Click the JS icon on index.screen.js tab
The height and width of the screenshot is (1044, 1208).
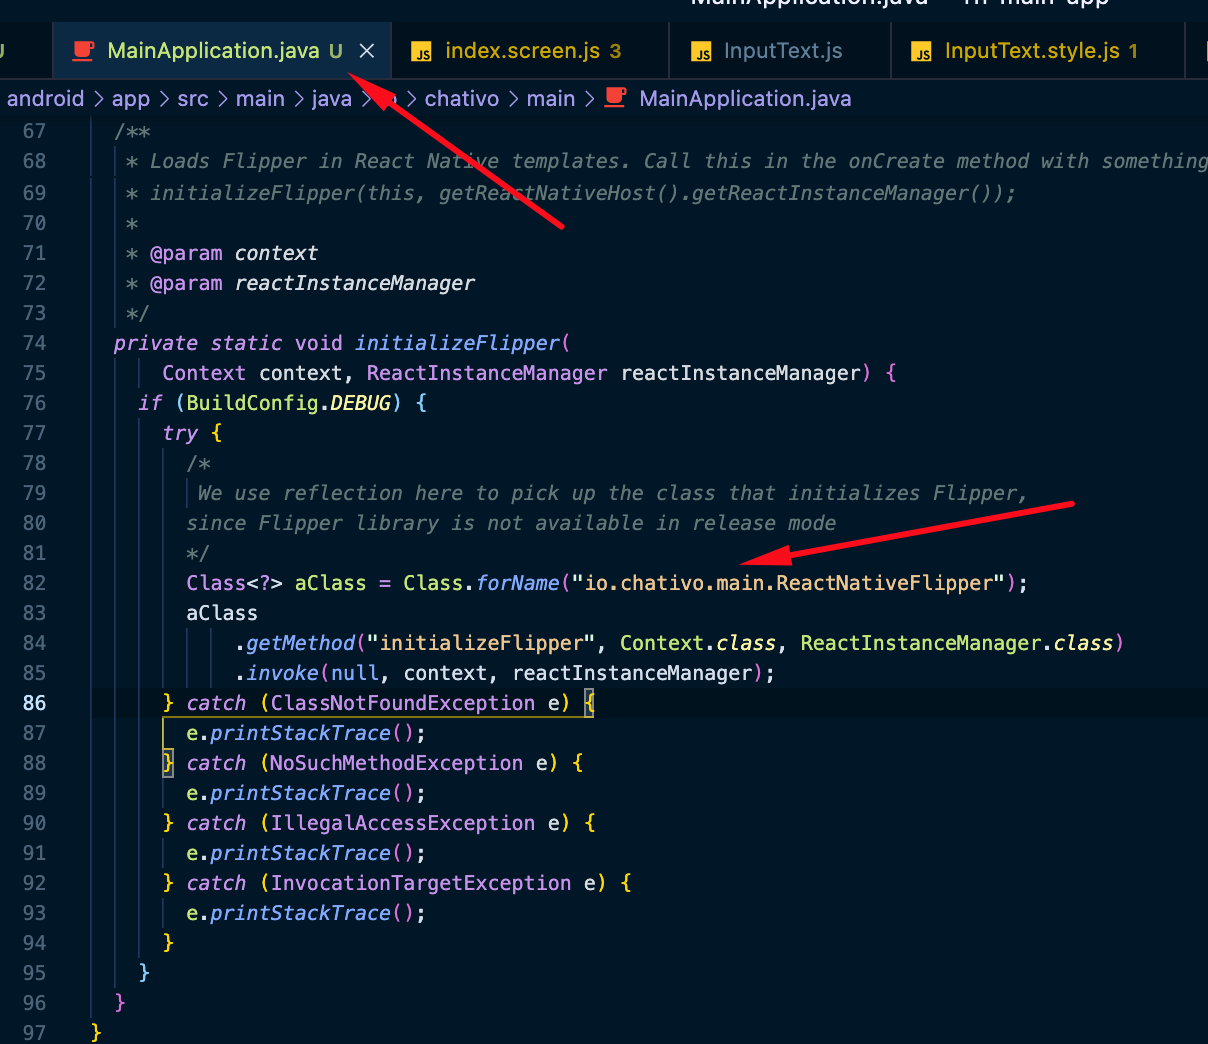(x=422, y=52)
